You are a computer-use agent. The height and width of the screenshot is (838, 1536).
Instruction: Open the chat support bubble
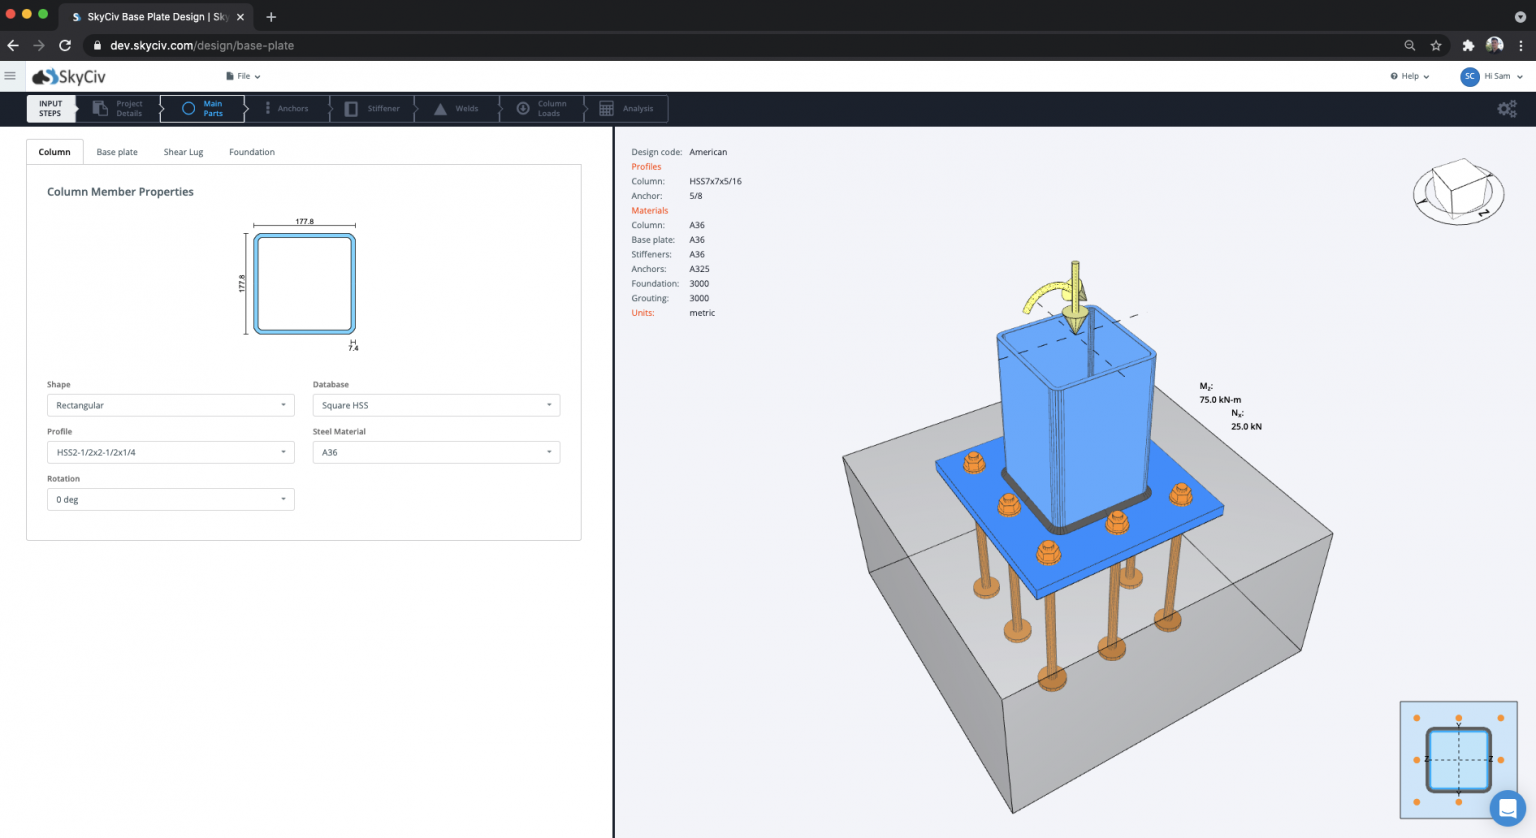[x=1507, y=808]
